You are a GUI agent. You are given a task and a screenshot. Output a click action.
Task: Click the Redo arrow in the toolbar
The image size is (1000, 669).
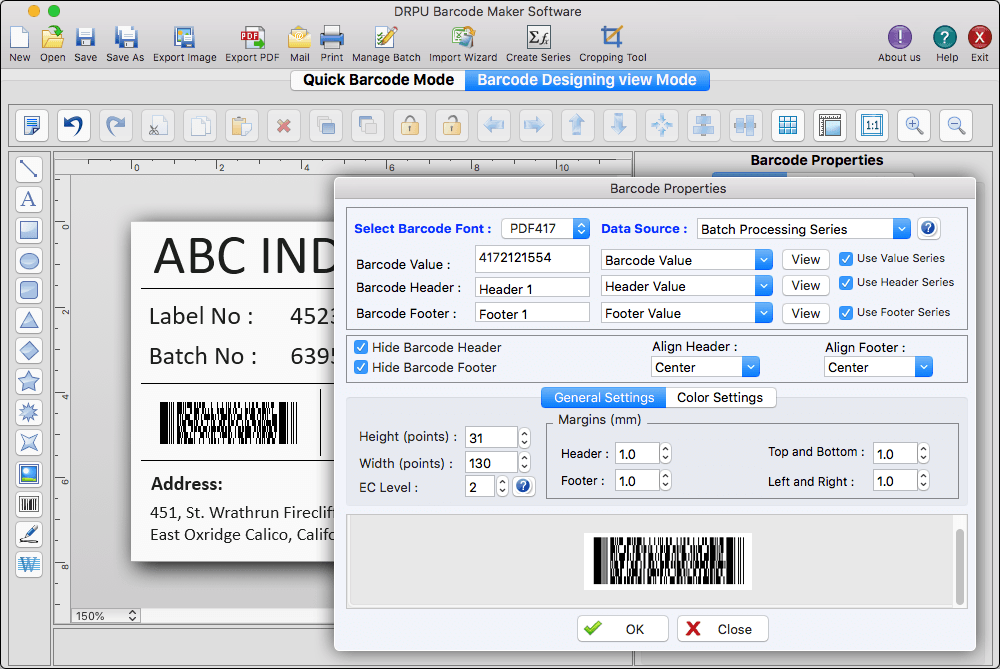(x=115, y=125)
